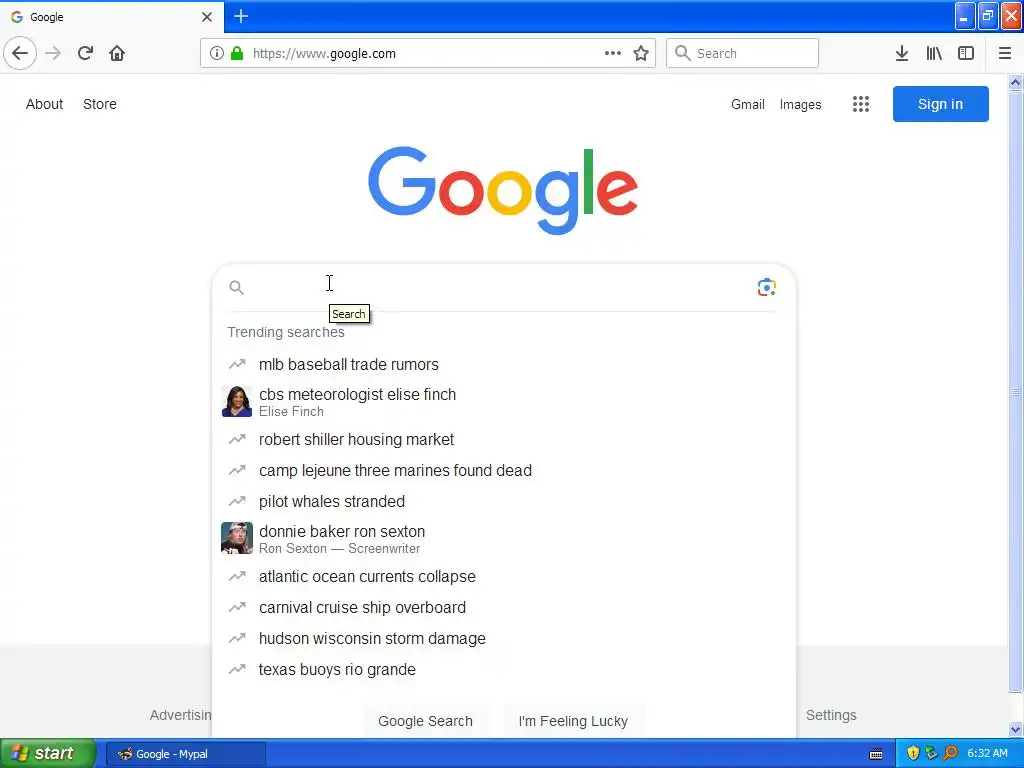Show site information icon in address bar
The image size is (1024, 768).
(x=217, y=53)
